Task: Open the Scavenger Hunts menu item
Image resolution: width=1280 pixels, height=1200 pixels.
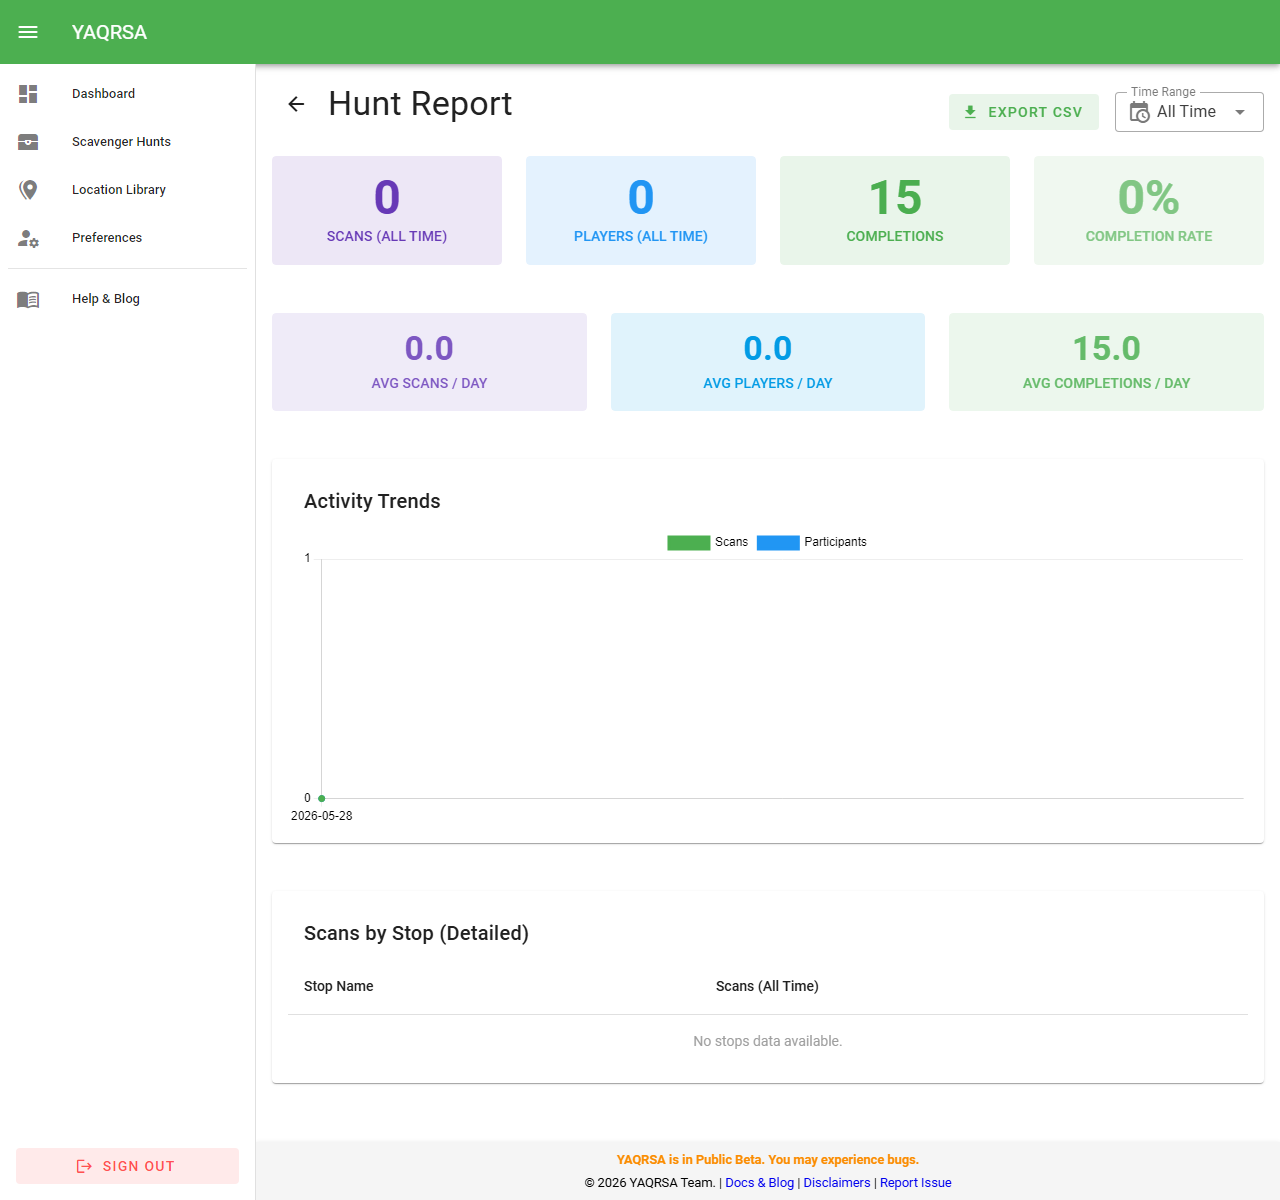Action: 127,141
